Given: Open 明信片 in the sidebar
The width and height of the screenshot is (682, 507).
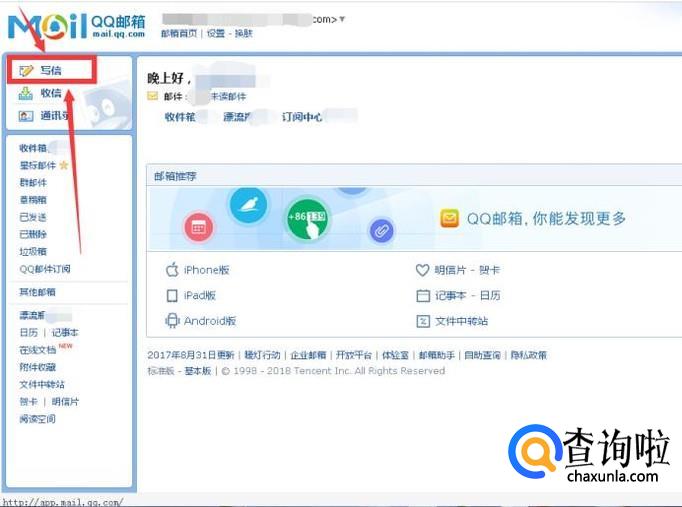Looking at the screenshot, I should click(x=65, y=402).
